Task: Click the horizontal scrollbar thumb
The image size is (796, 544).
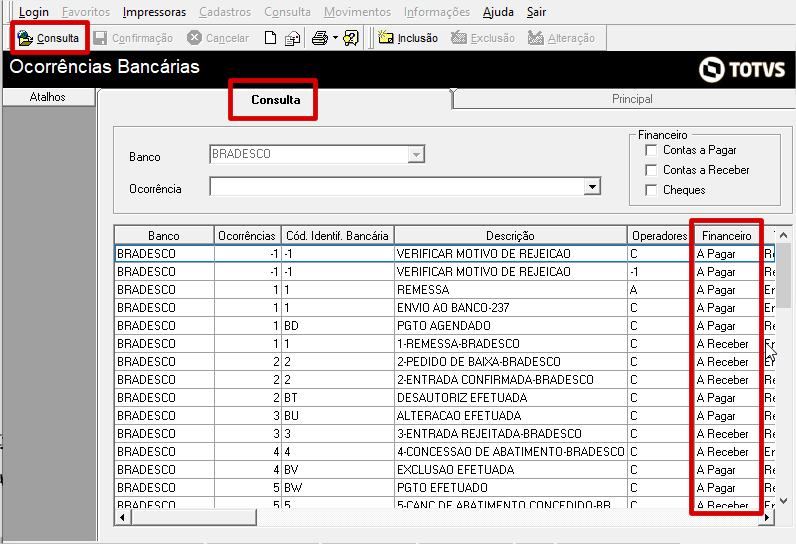Action: click(x=193, y=518)
